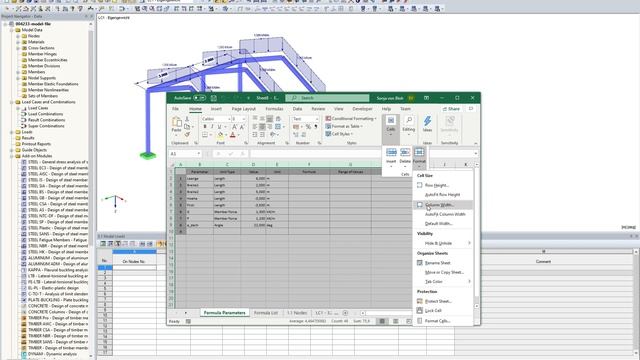Toggle bold formatting in Excel
This screenshot has height=360, width=640.
point(205,127)
